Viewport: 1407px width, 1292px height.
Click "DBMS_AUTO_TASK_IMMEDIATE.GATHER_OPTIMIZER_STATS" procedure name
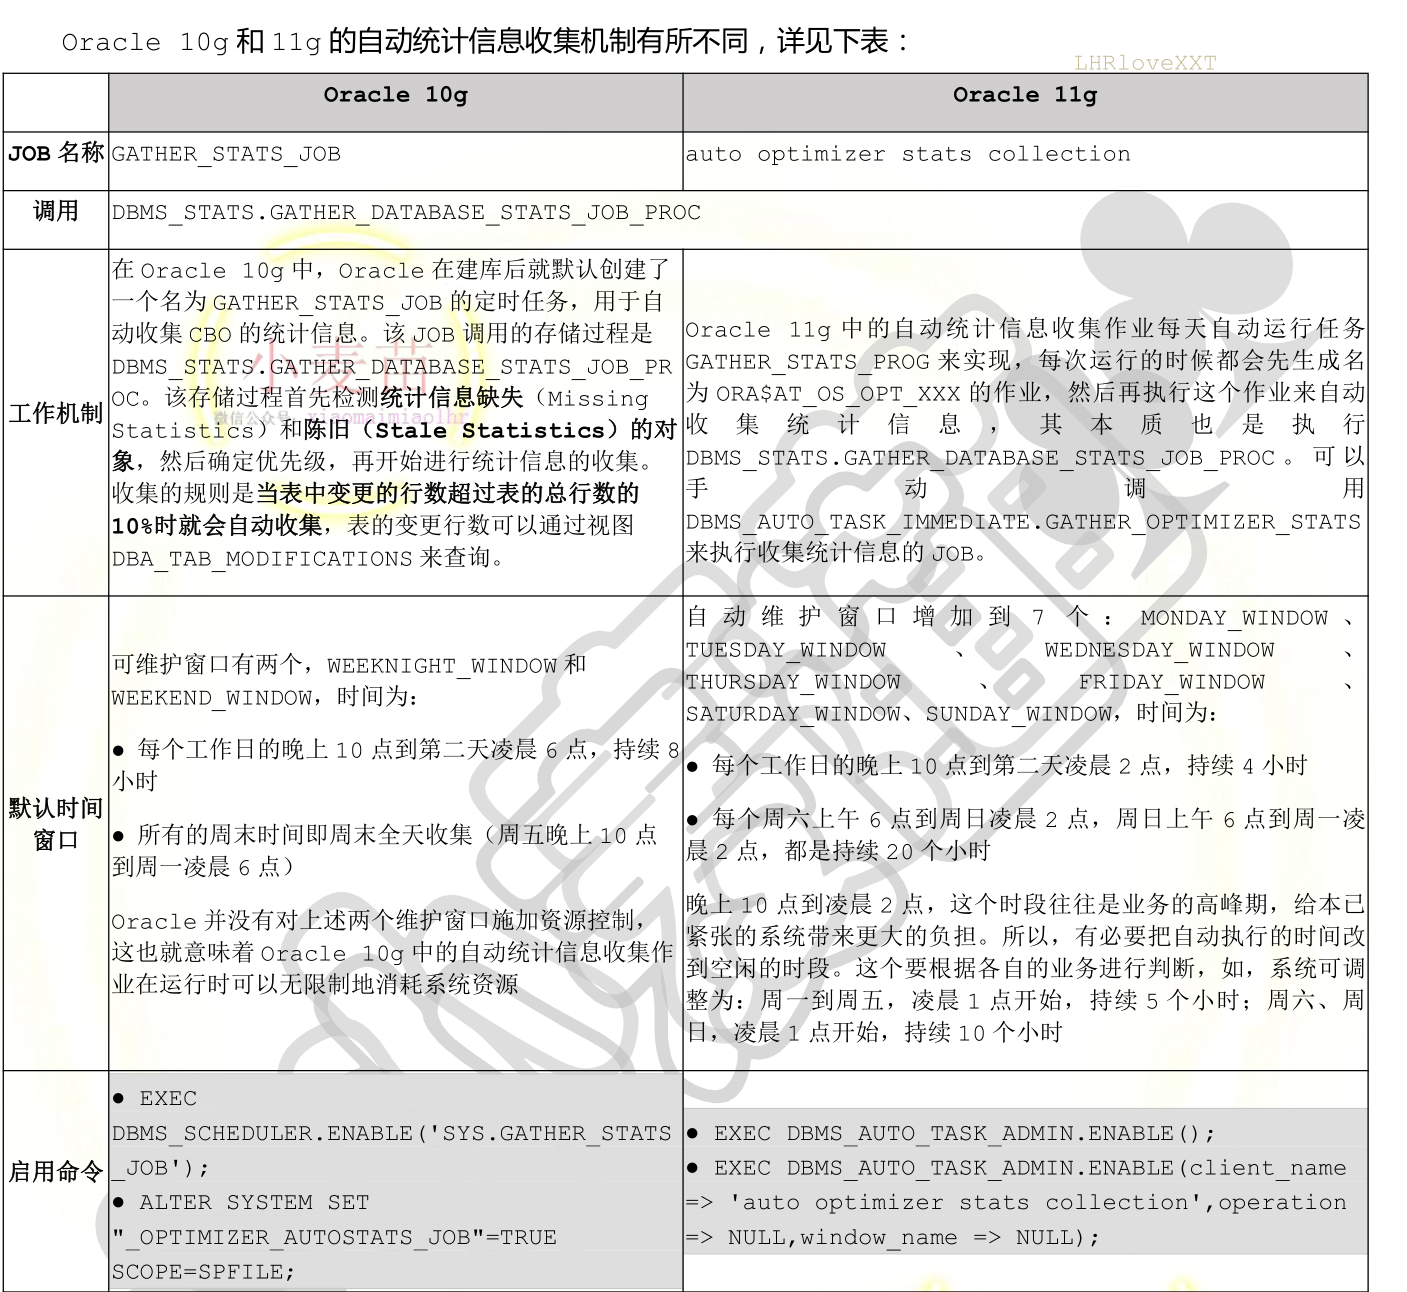coord(1023,522)
